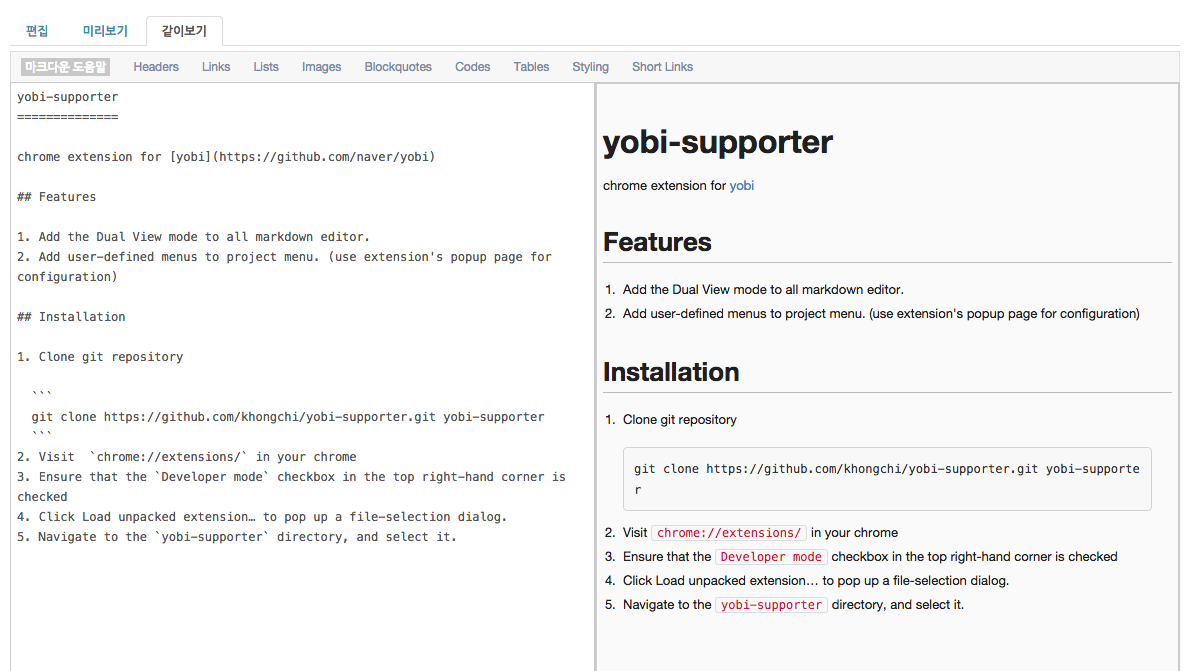The height and width of the screenshot is (671, 1189).
Task: Click the Installation heading in preview
Action: tap(671, 372)
